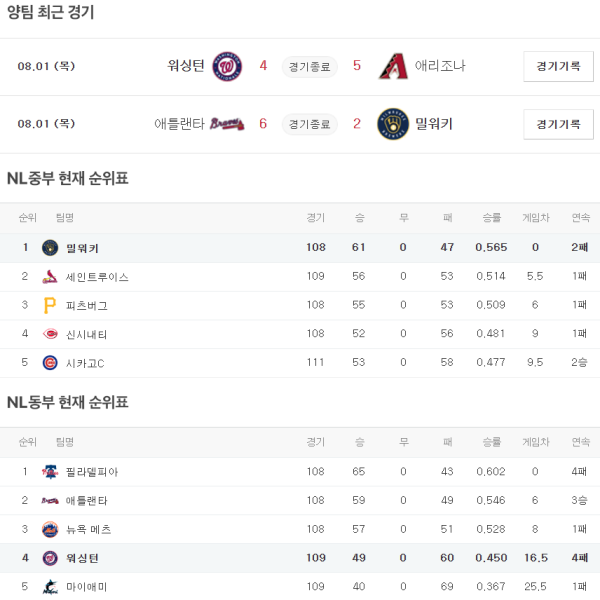Click the 승률 column header in NL중부 table
Image resolution: width=600 pixels, height=600 pixels.
492,218
